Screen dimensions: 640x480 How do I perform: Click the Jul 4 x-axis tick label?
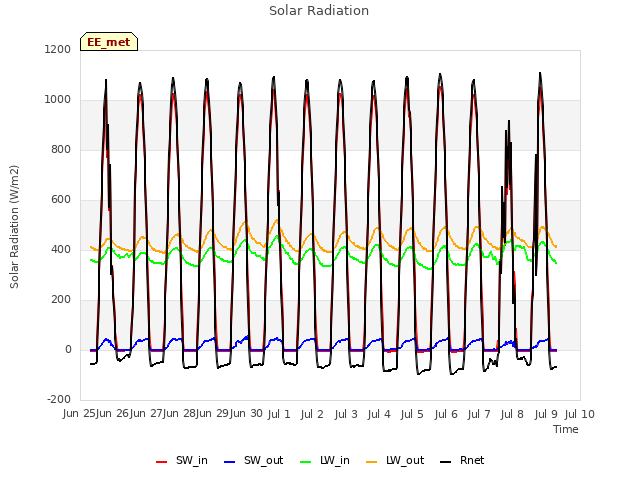(x=379, y=414)
